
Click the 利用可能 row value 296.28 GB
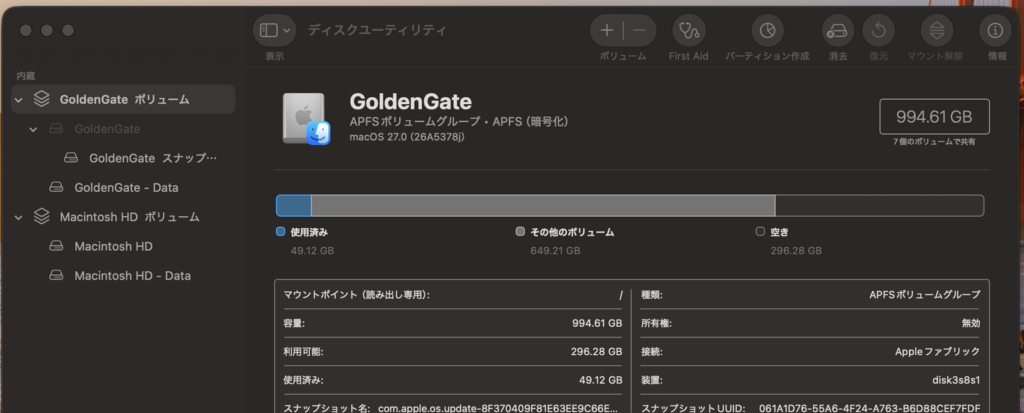pyautogui.click(x=597, y=352)
